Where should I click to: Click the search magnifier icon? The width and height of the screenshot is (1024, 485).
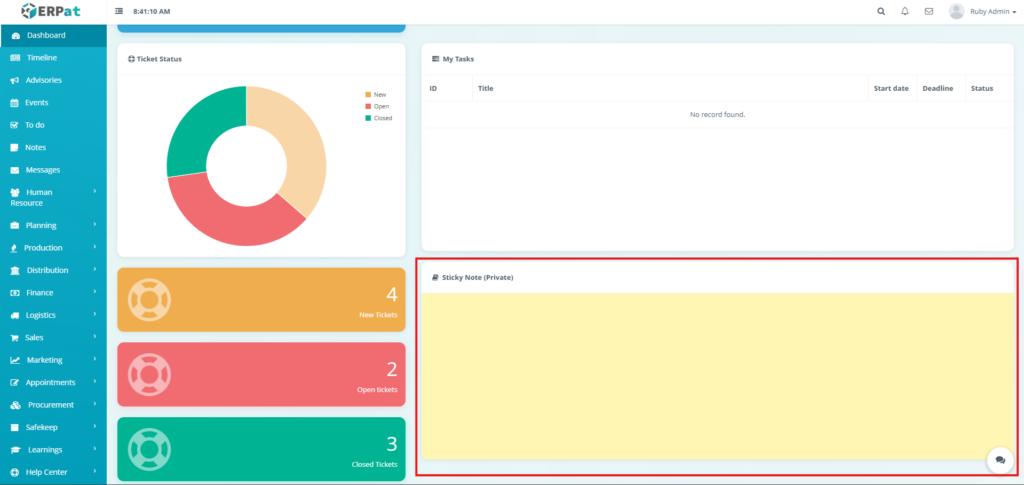(880, 11)
